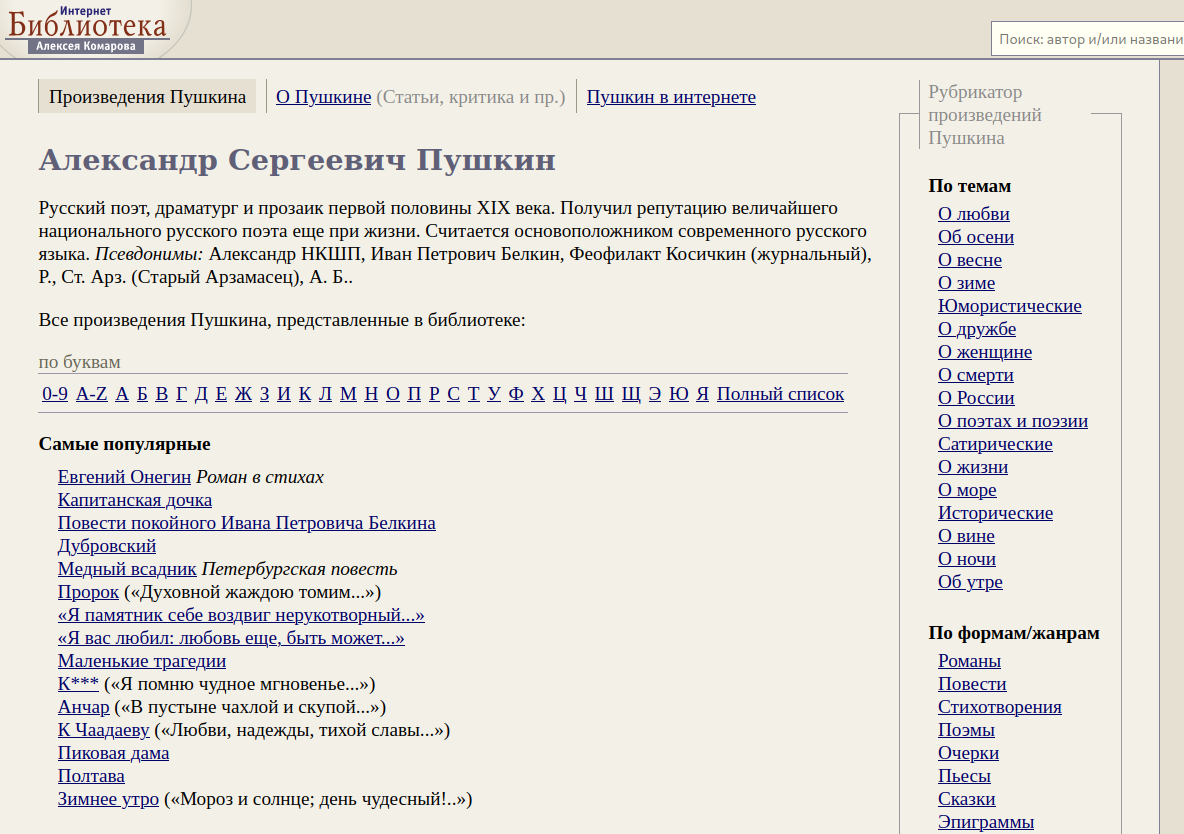Open the 'О Пушкине' tab
1184x834 pixels.
tap(323, 97)
